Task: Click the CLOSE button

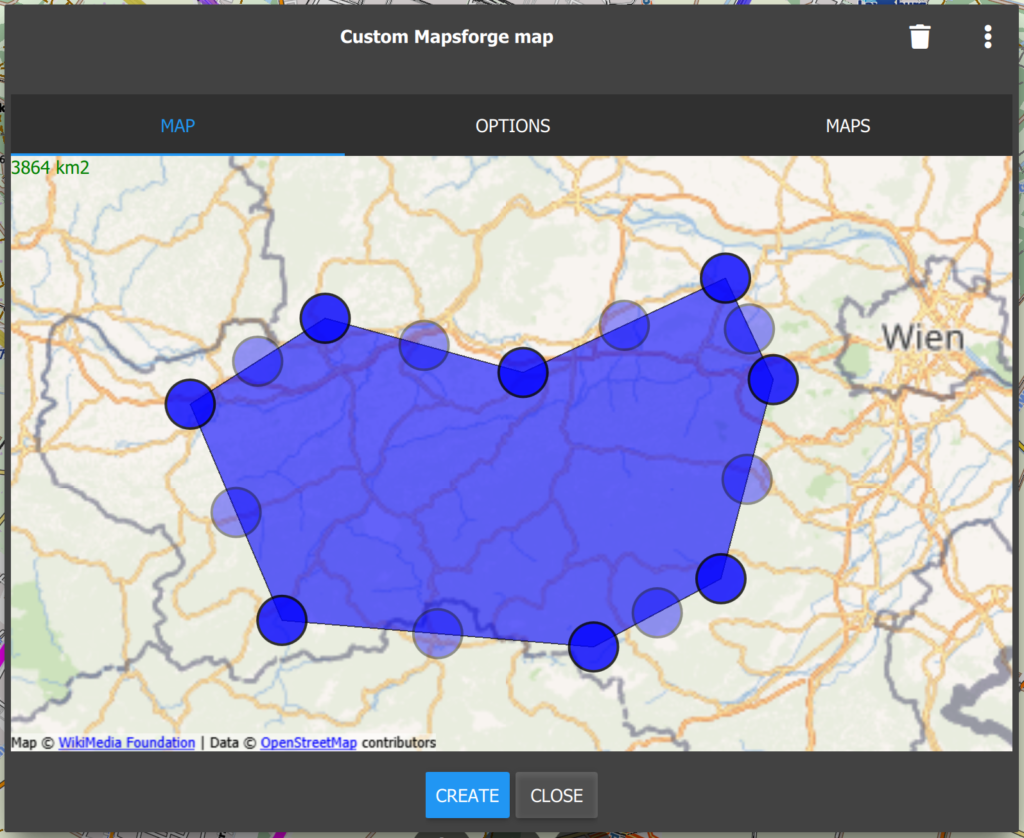Action: 556,796
